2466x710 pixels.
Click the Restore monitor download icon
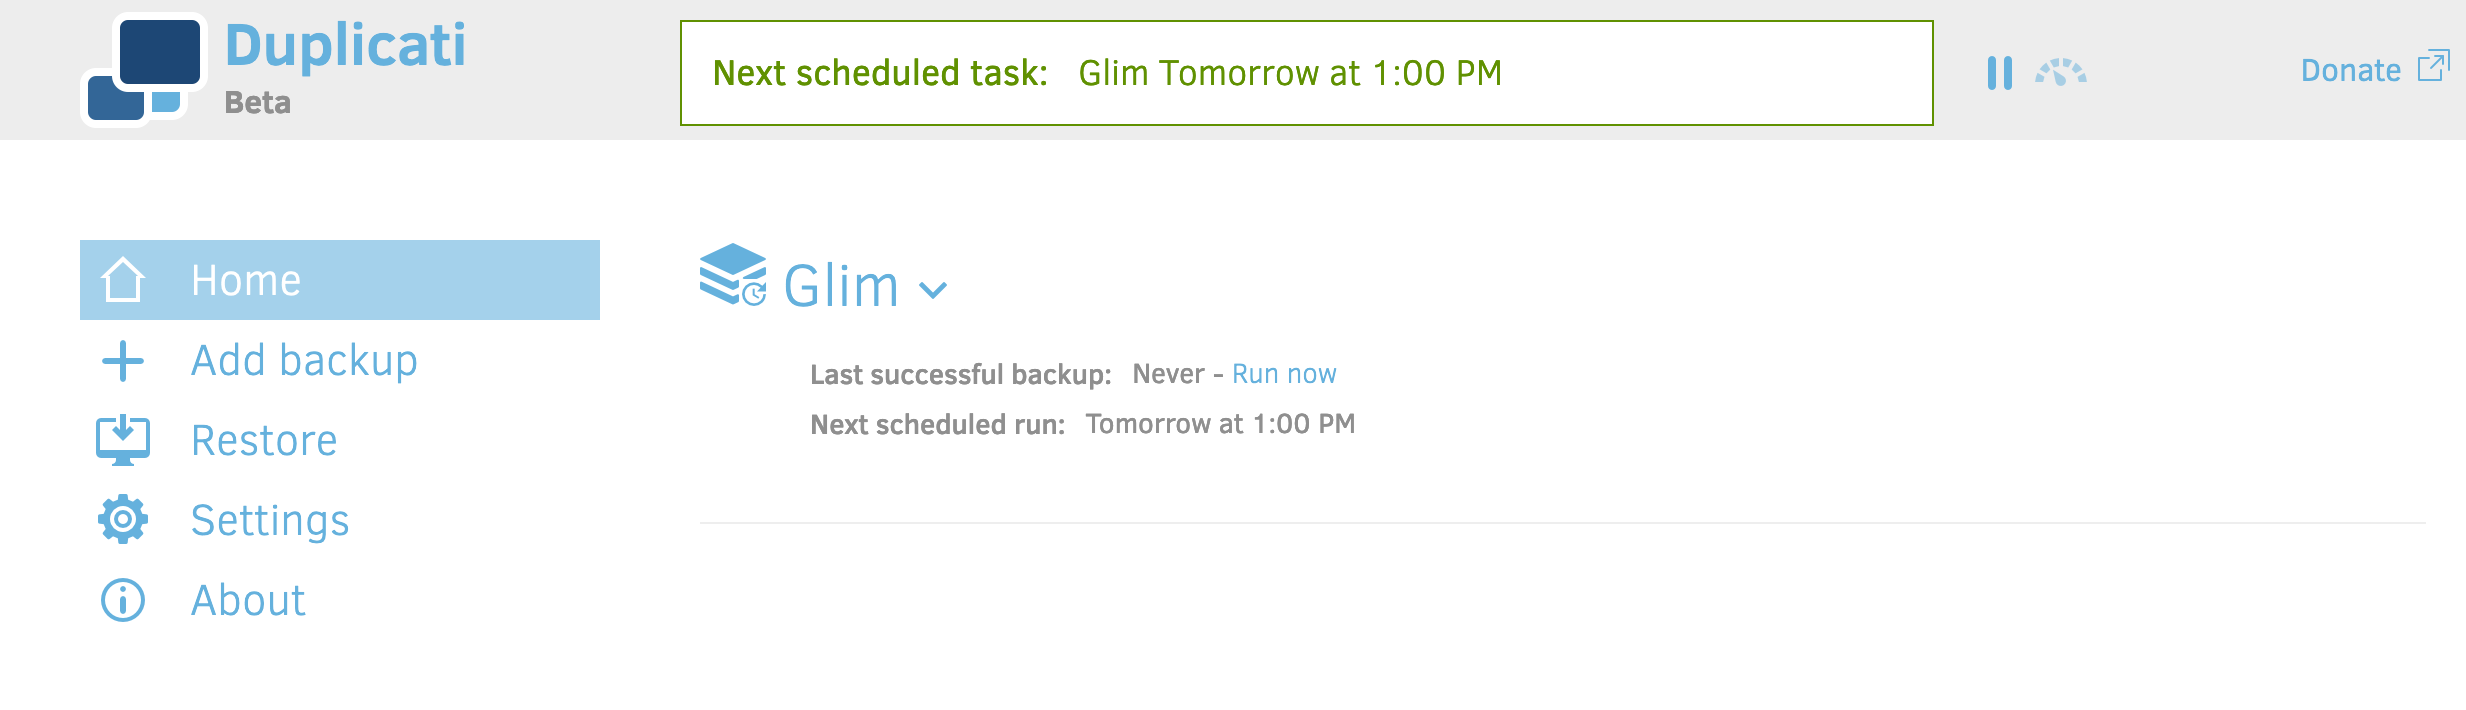[x=123, y=441]
